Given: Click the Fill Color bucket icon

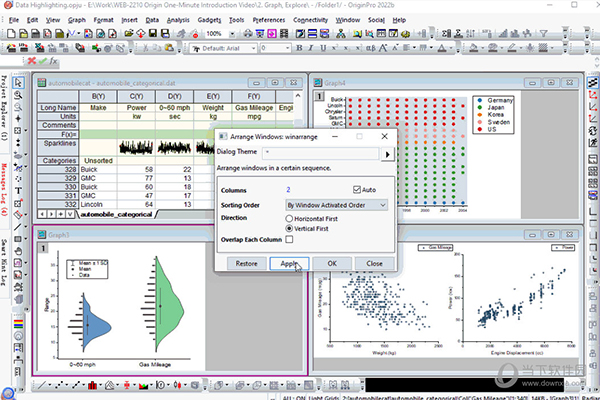Looking at the screenshot, I should click(x=474, y=48).
